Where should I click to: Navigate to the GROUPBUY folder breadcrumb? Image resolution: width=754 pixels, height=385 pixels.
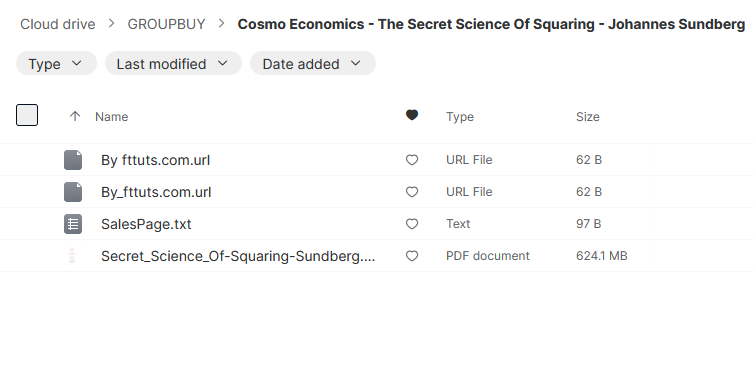click(166, 24)
